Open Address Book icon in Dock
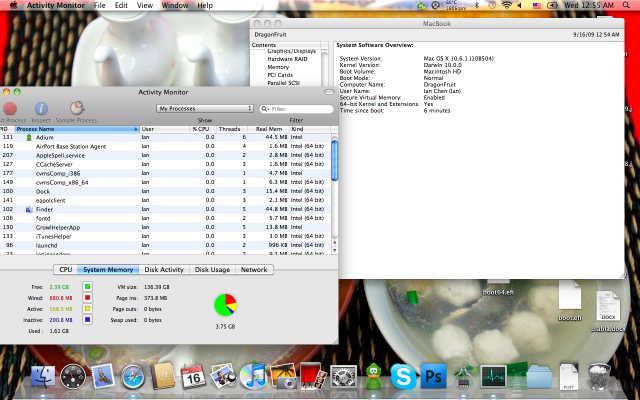640x400 pixels. point(163,376)
